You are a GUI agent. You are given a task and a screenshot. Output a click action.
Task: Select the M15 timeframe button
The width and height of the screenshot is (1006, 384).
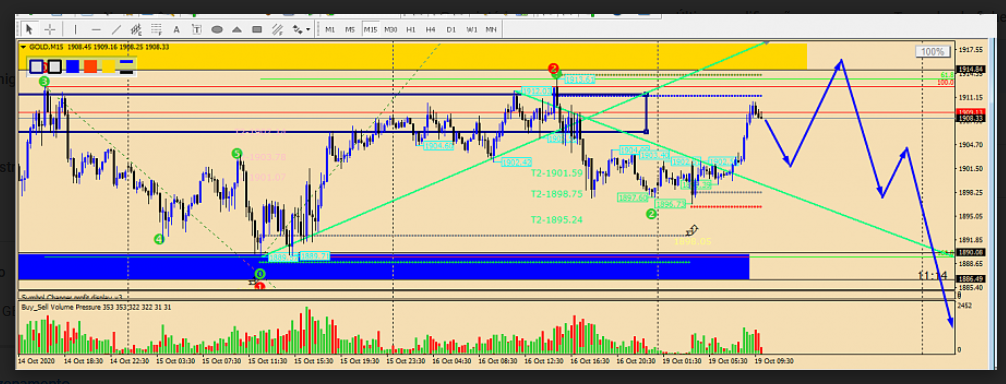[370, 29]
